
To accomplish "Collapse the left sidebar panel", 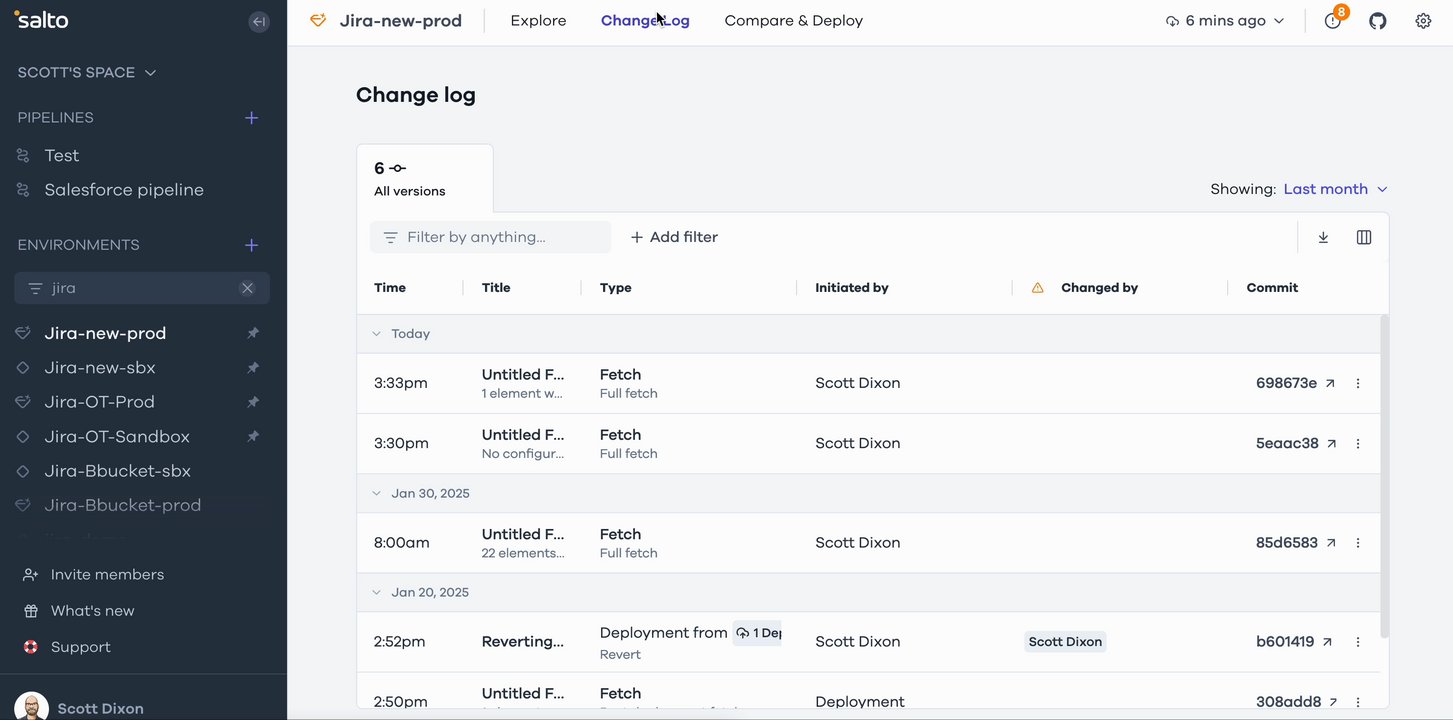I will tap(259, 21).
